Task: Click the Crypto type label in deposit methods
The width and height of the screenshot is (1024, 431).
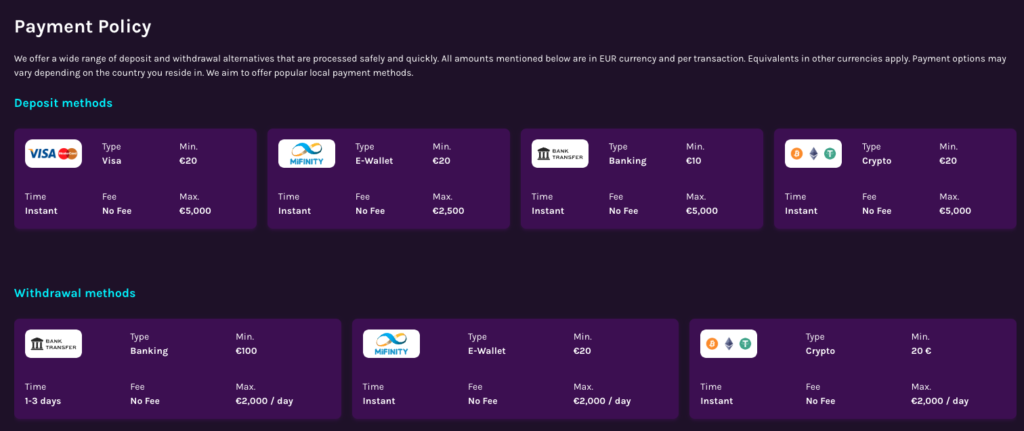Action: point(876,161)
